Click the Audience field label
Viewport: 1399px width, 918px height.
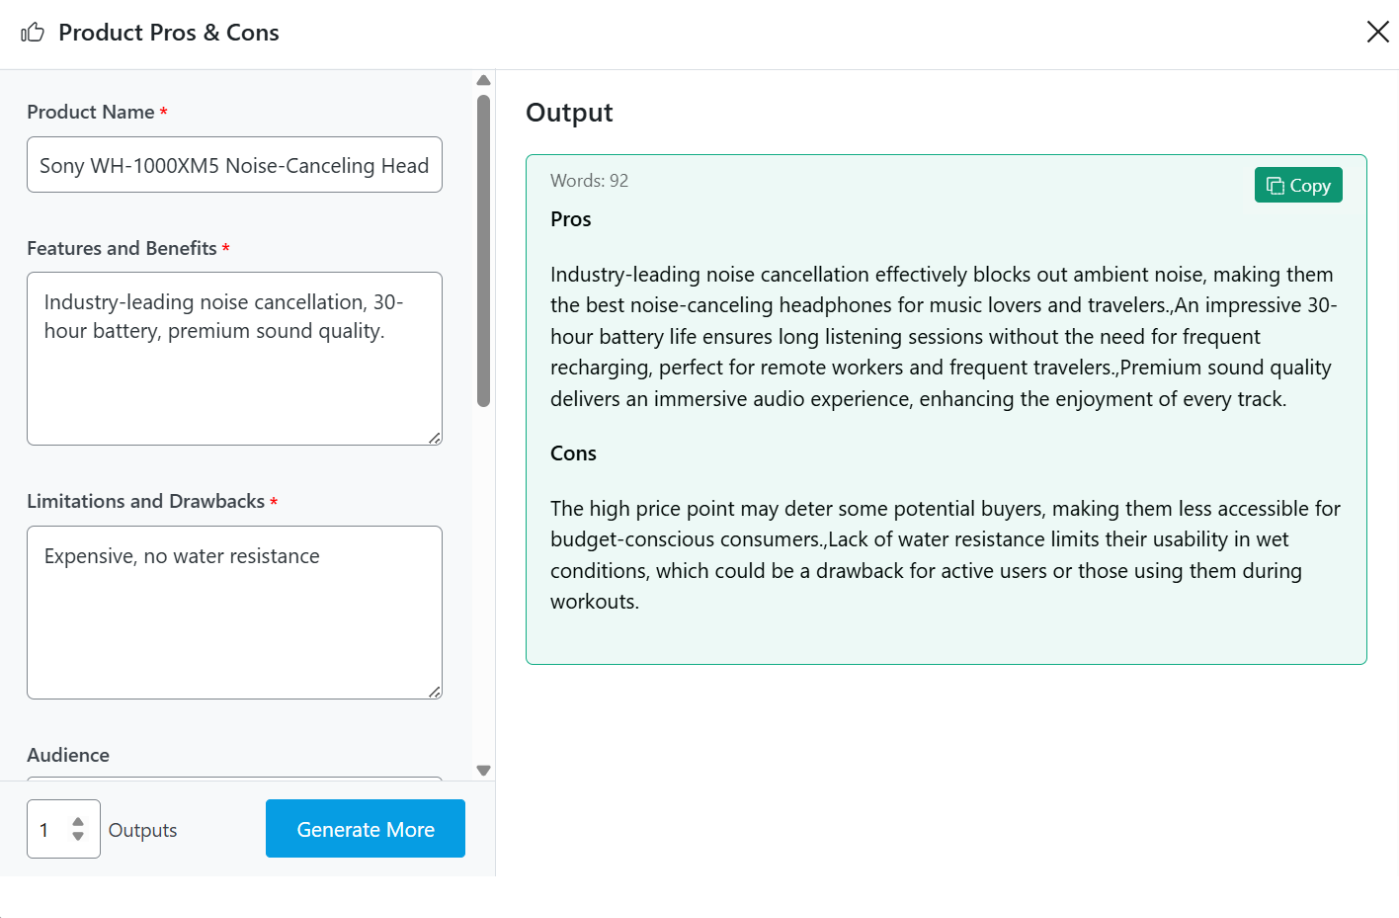click(68, 755)
